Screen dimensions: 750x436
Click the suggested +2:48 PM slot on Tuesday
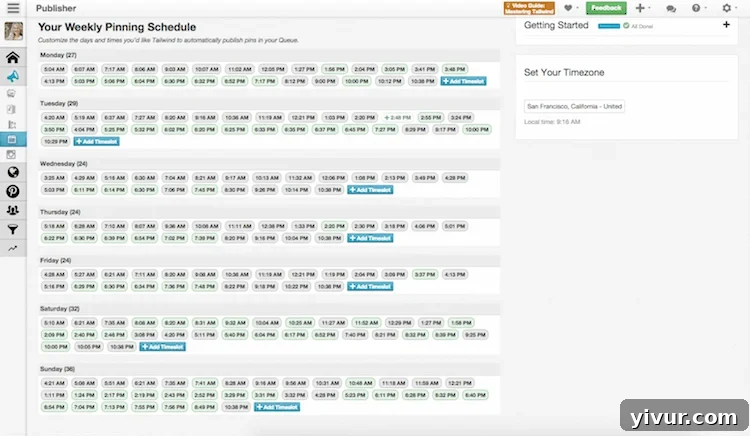(x=397, y=117)
